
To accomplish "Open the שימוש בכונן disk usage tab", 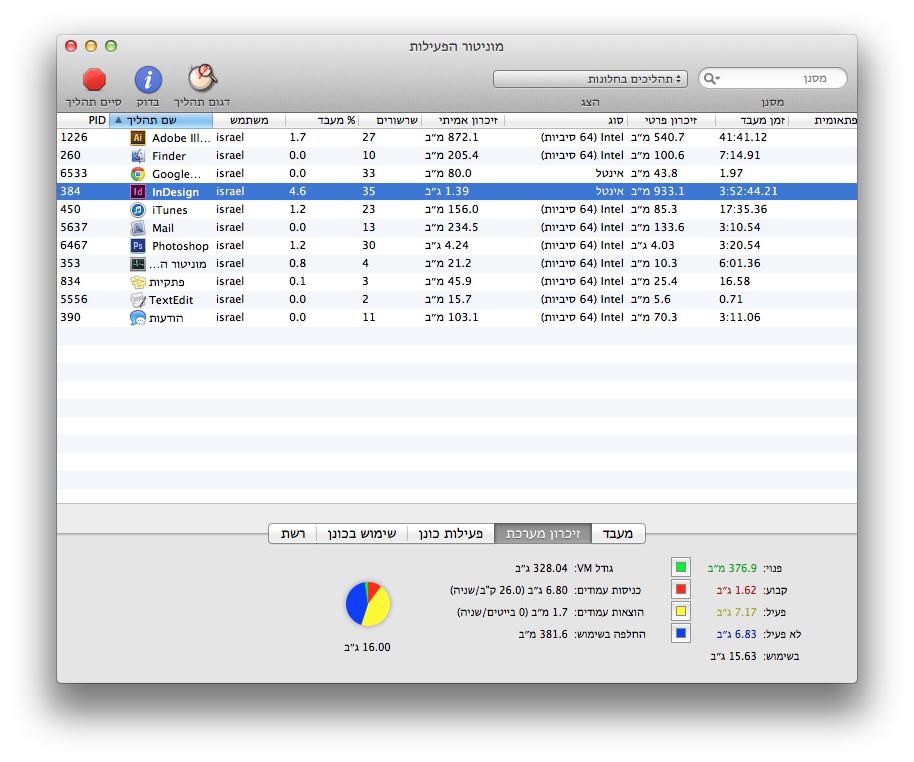I will [x=361, y=533].
